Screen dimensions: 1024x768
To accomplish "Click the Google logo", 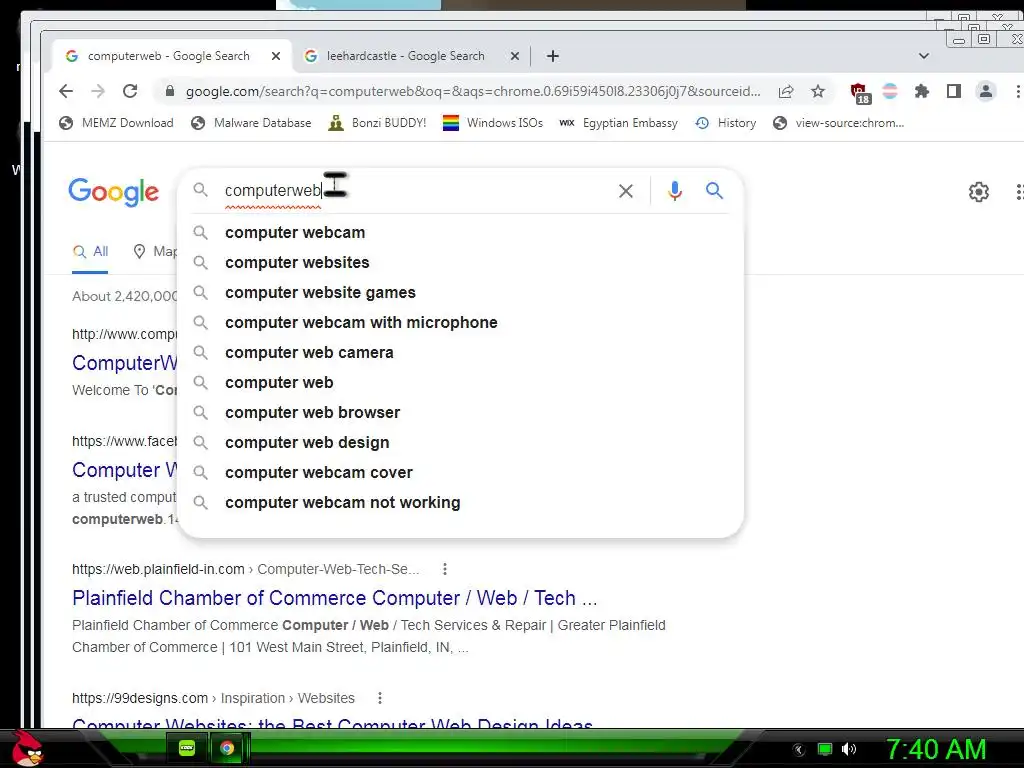I will 114,191.
